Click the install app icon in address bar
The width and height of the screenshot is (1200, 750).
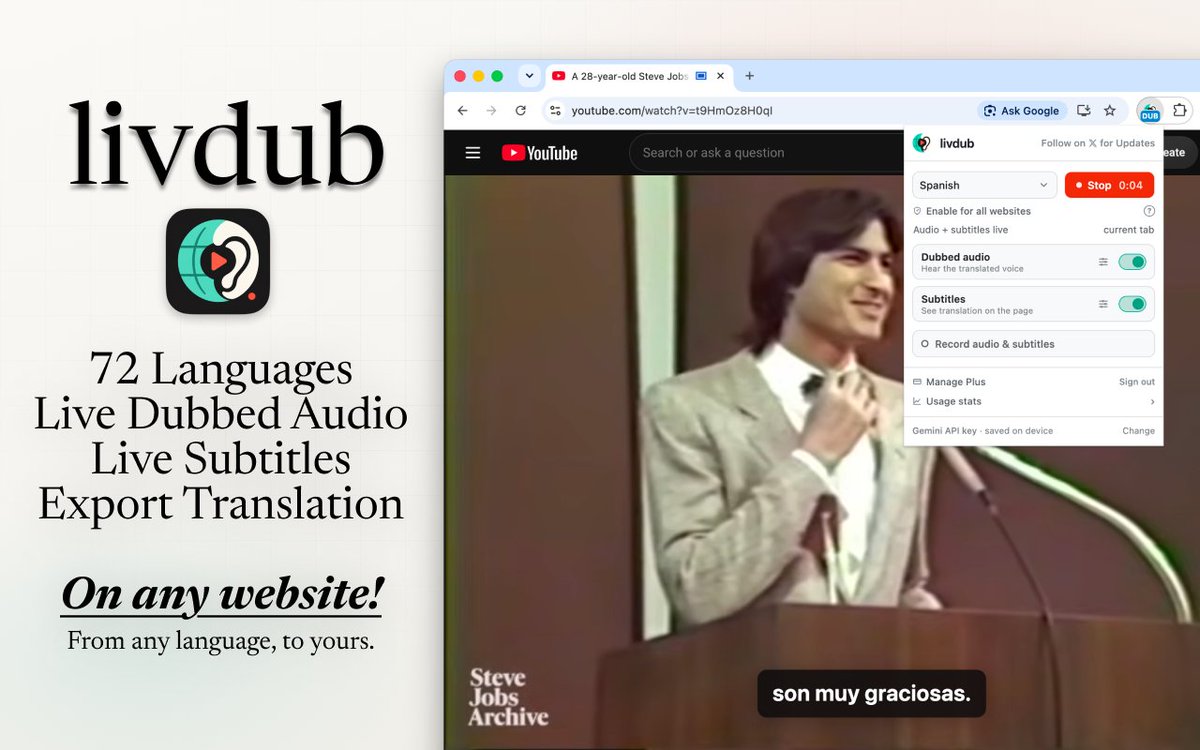click(x=1083, y=110)
